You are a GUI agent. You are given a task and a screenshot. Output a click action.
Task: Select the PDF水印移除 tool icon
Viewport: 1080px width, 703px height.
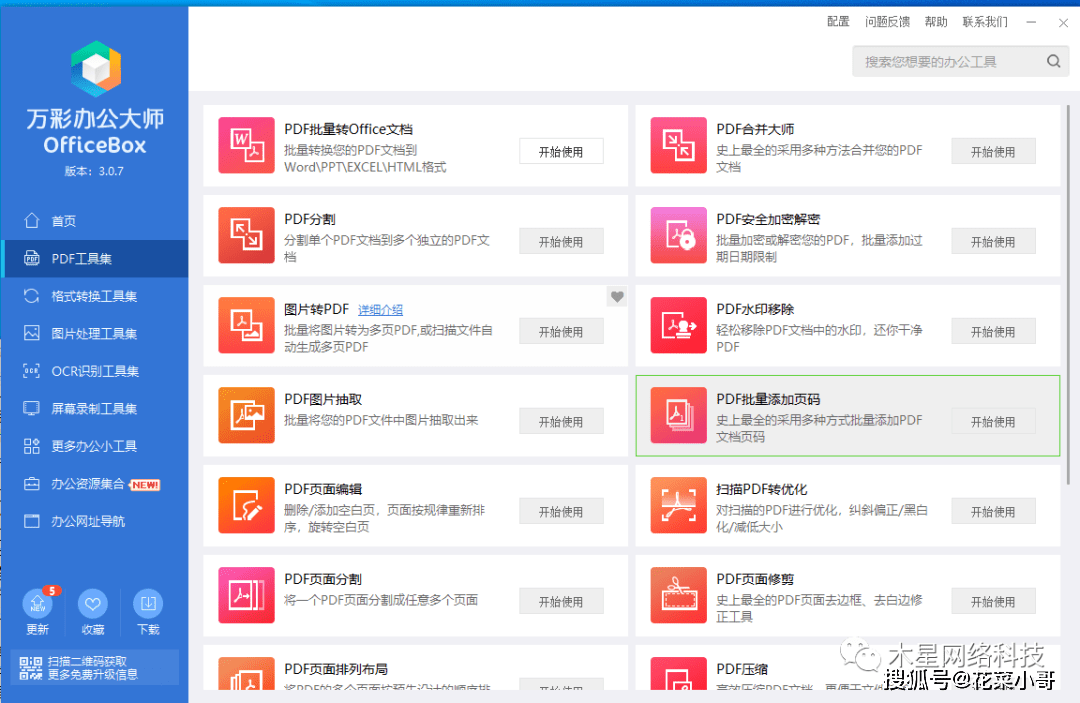678,325
